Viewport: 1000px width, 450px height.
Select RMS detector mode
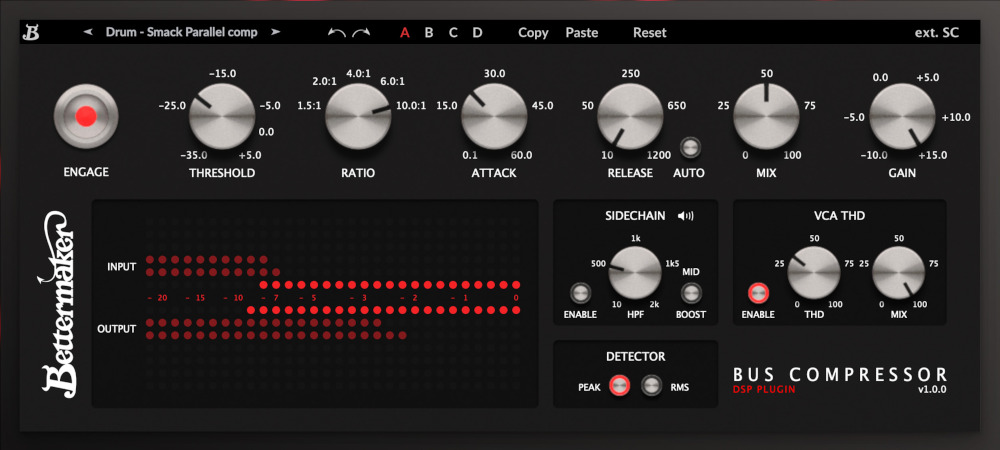click(652, 385)
